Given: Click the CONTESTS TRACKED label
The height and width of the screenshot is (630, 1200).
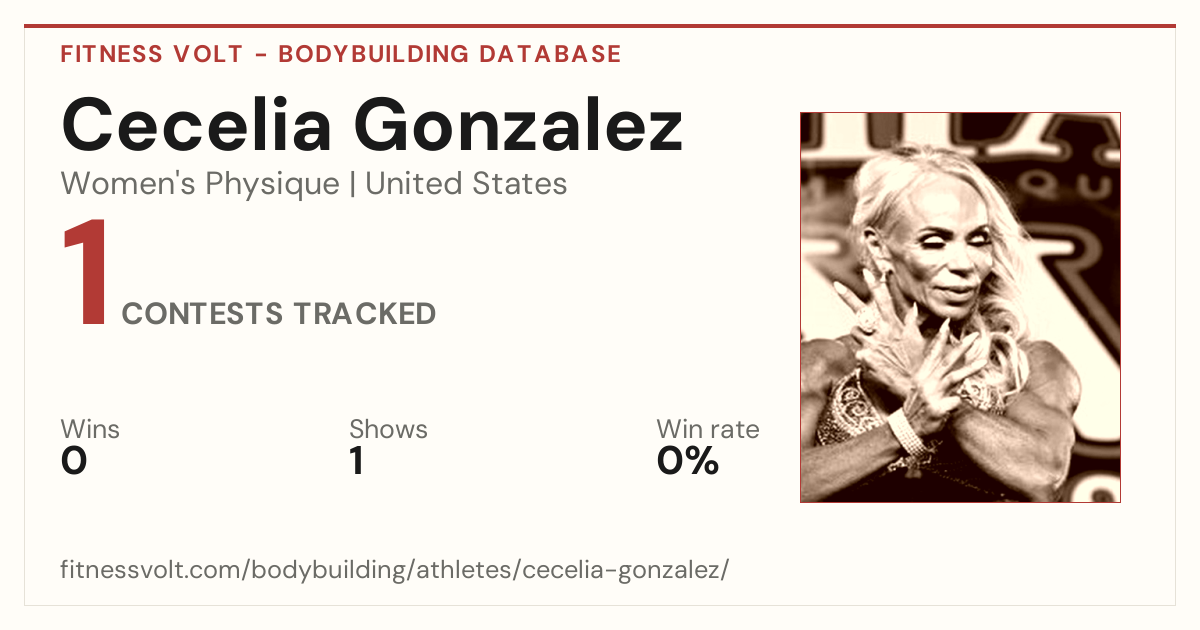Looking at the screenshot, I should pos(279,314).
